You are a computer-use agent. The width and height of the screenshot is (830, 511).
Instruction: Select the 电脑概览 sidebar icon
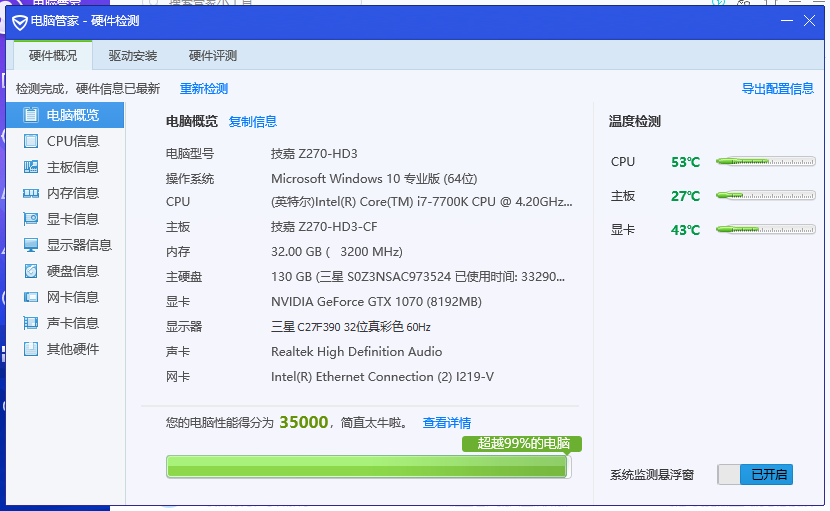[x=31, y=115]
